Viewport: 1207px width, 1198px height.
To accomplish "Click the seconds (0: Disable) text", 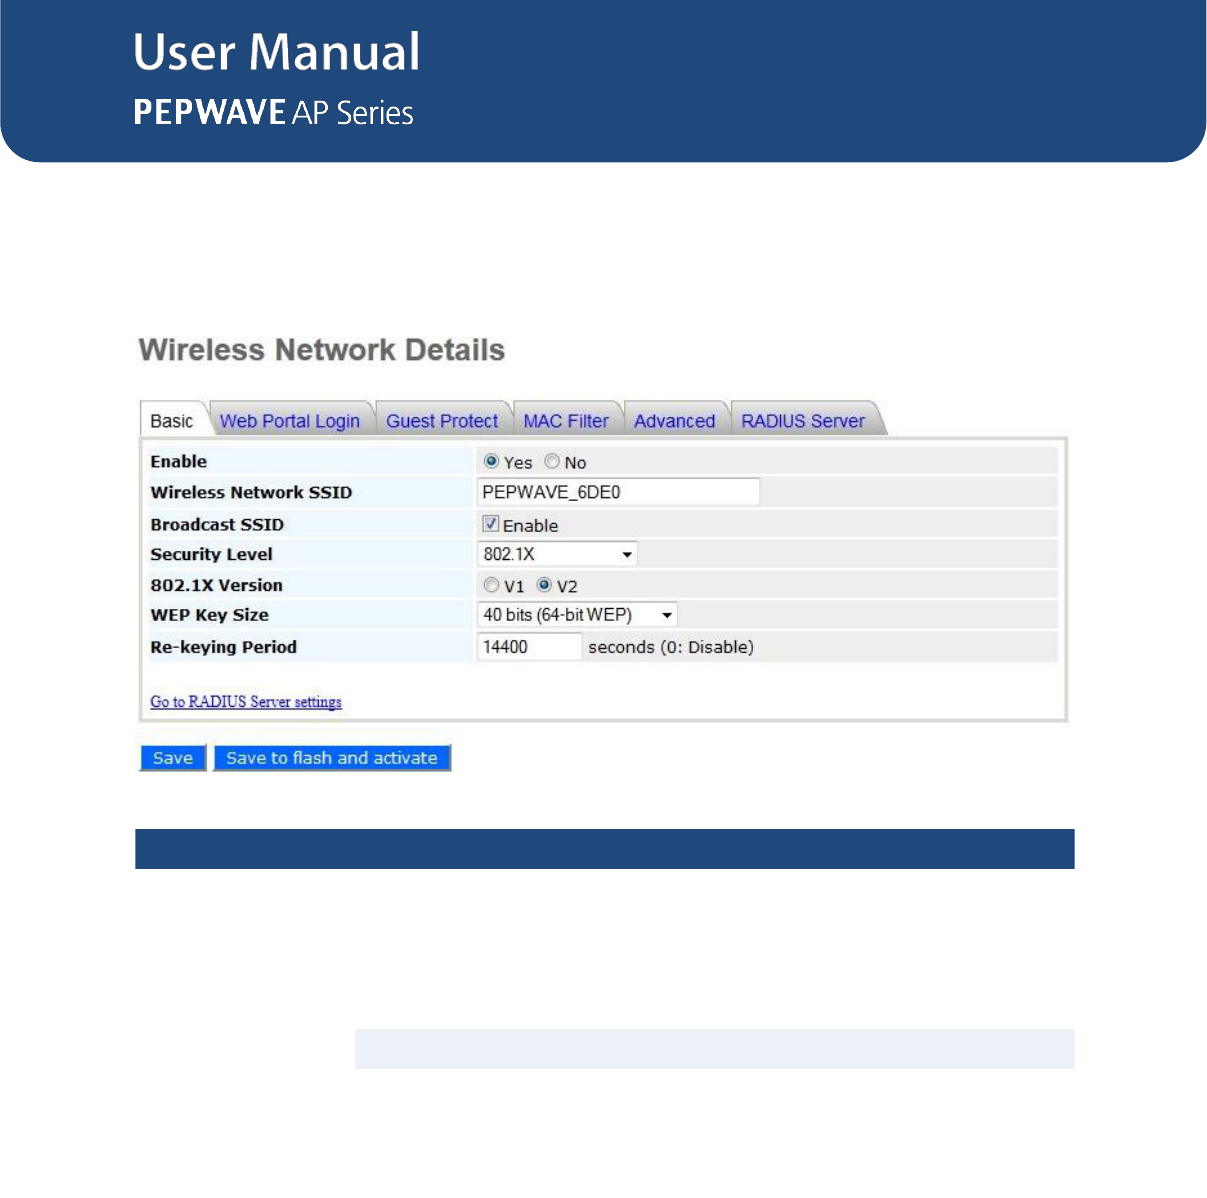I will pyautogui.click(x=671, y=647).
